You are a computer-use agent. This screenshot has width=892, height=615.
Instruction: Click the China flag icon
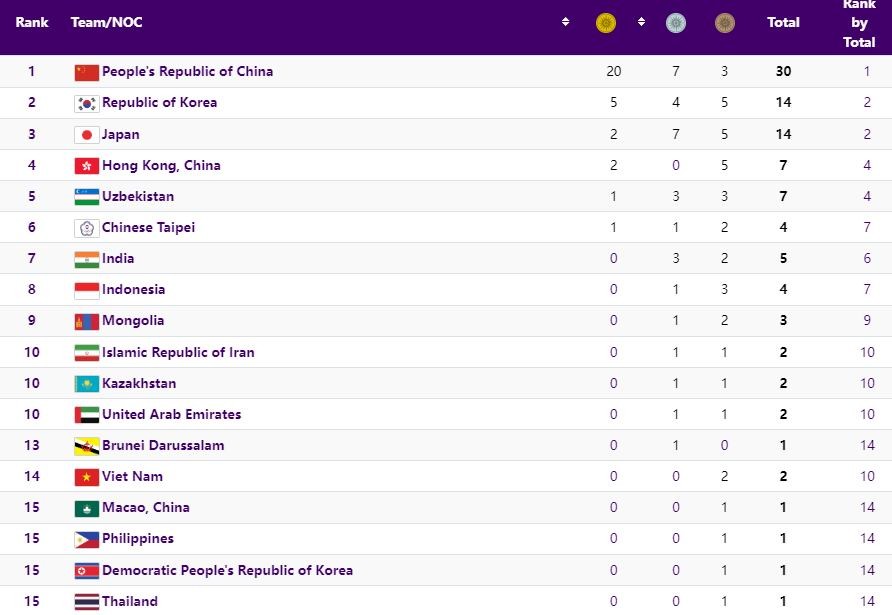[x=85, y=71]
